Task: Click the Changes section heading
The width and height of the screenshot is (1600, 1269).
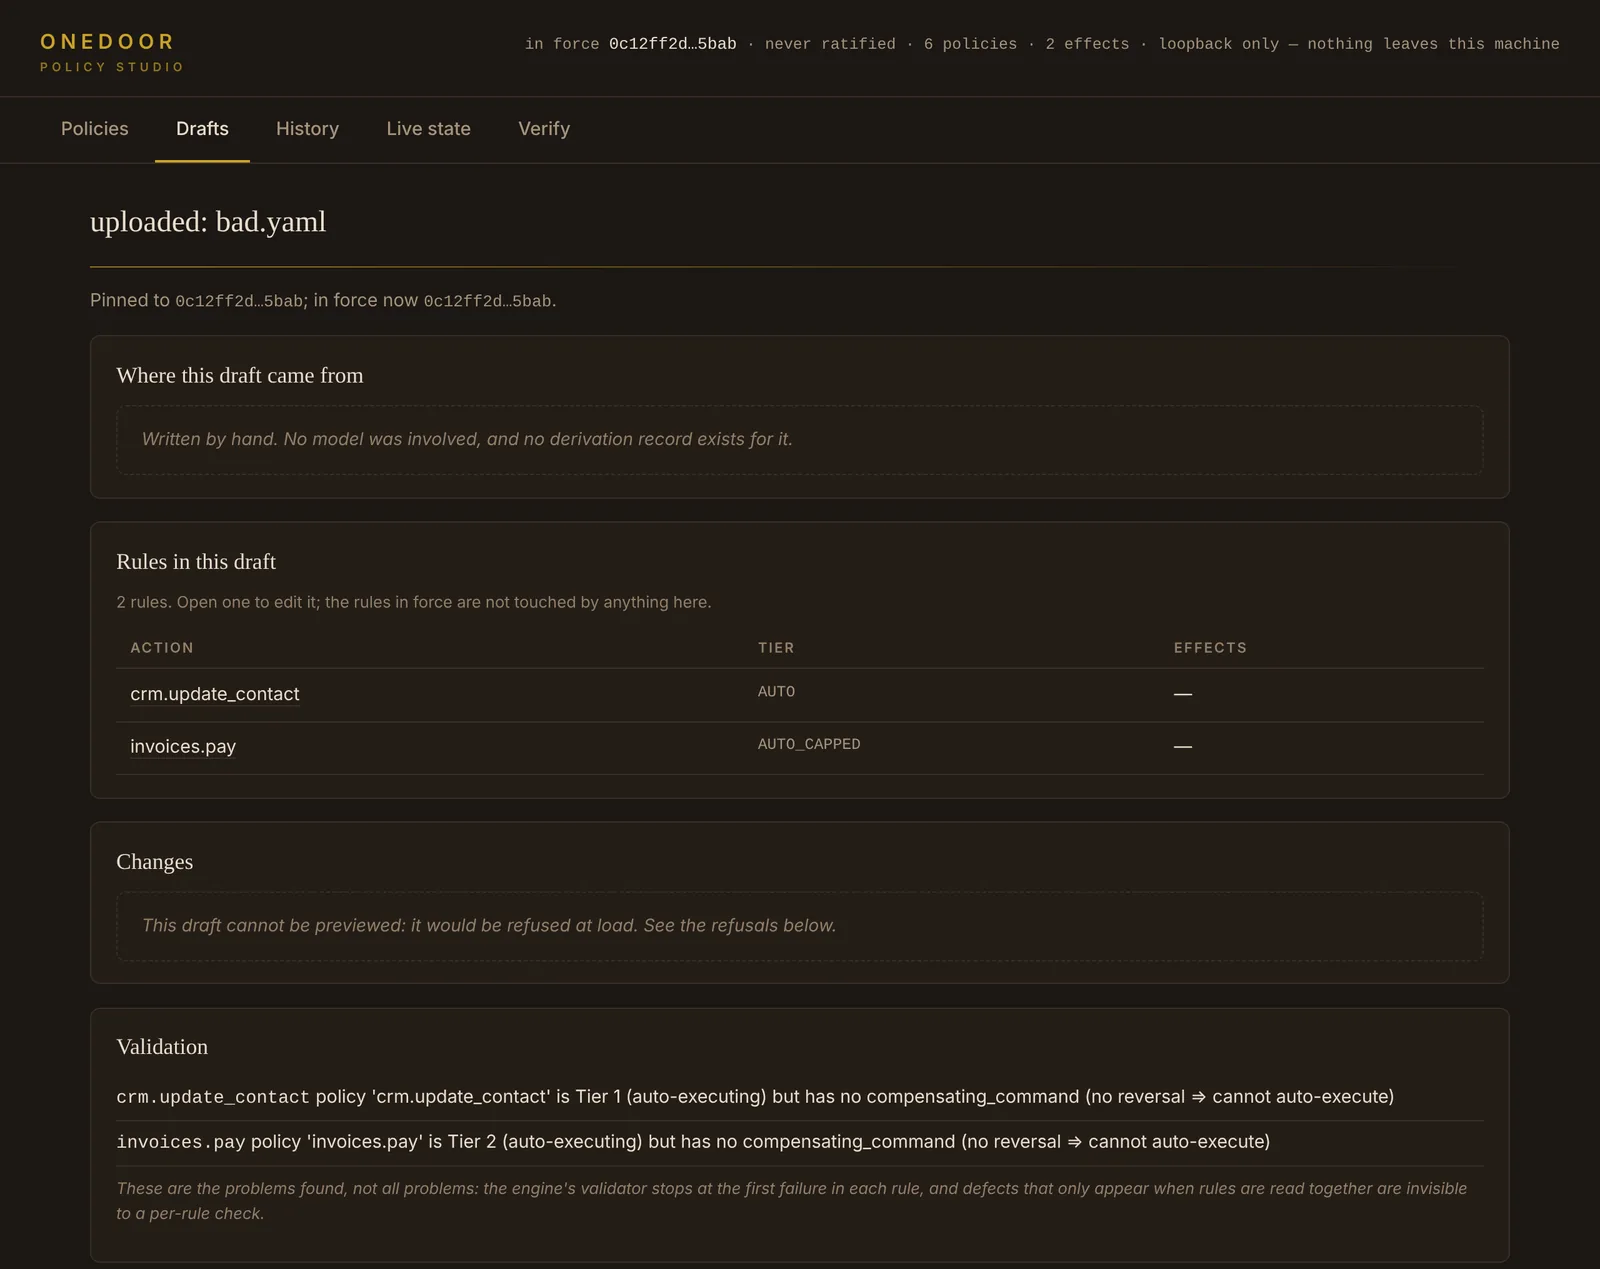Action: coord(155,862)
